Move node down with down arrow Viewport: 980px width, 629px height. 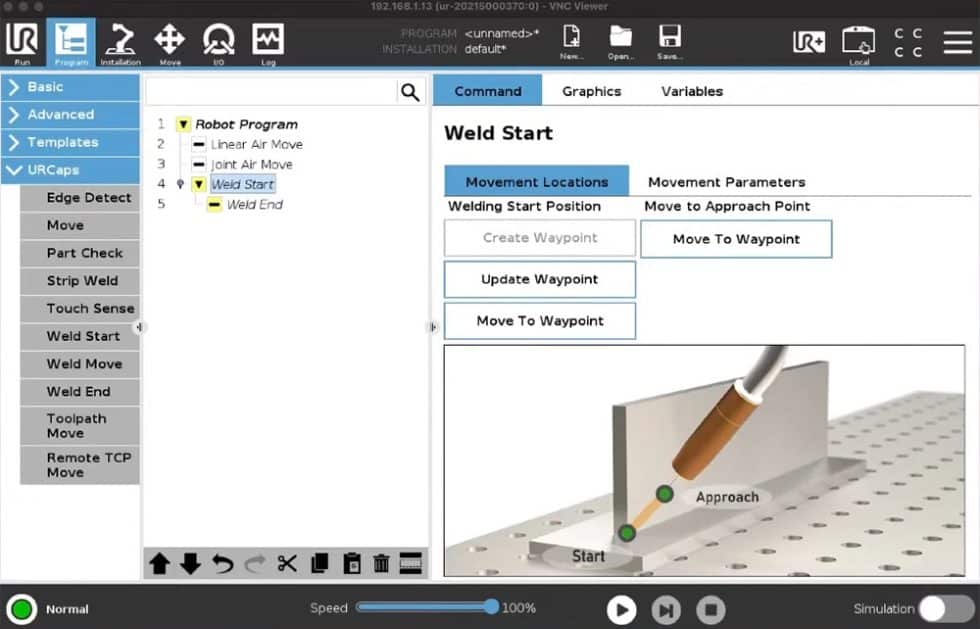click(190, 563)
